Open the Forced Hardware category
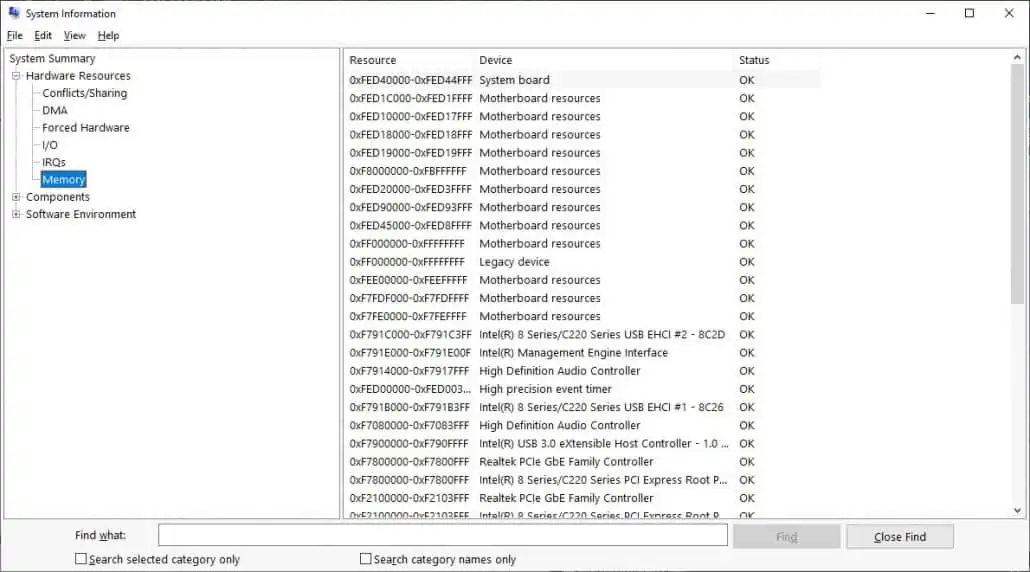 (x=85, y=127)
